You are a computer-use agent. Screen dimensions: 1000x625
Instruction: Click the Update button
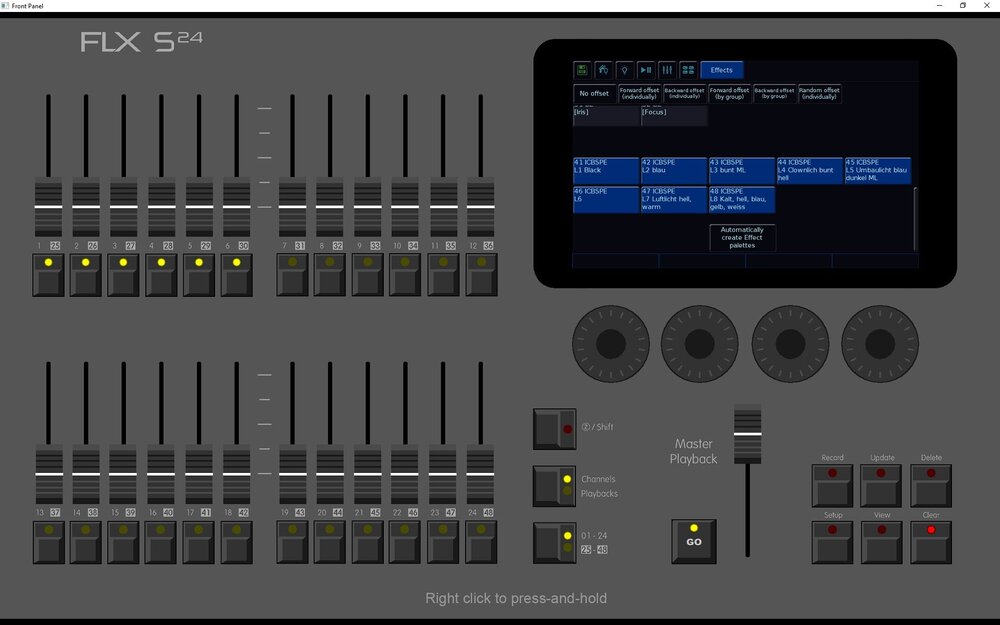(x=881, y=486)
